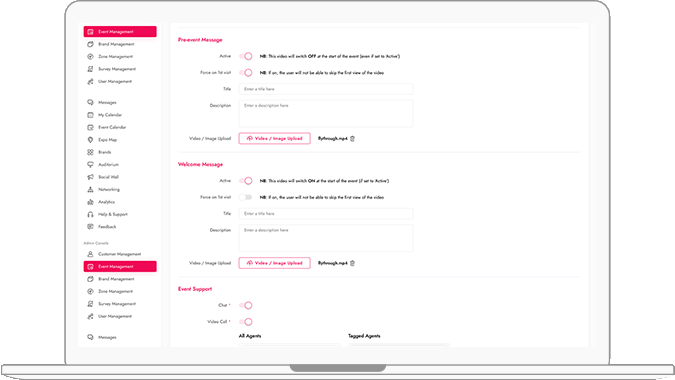
Task: Click the Event Support heading
Action: (195, 289)
